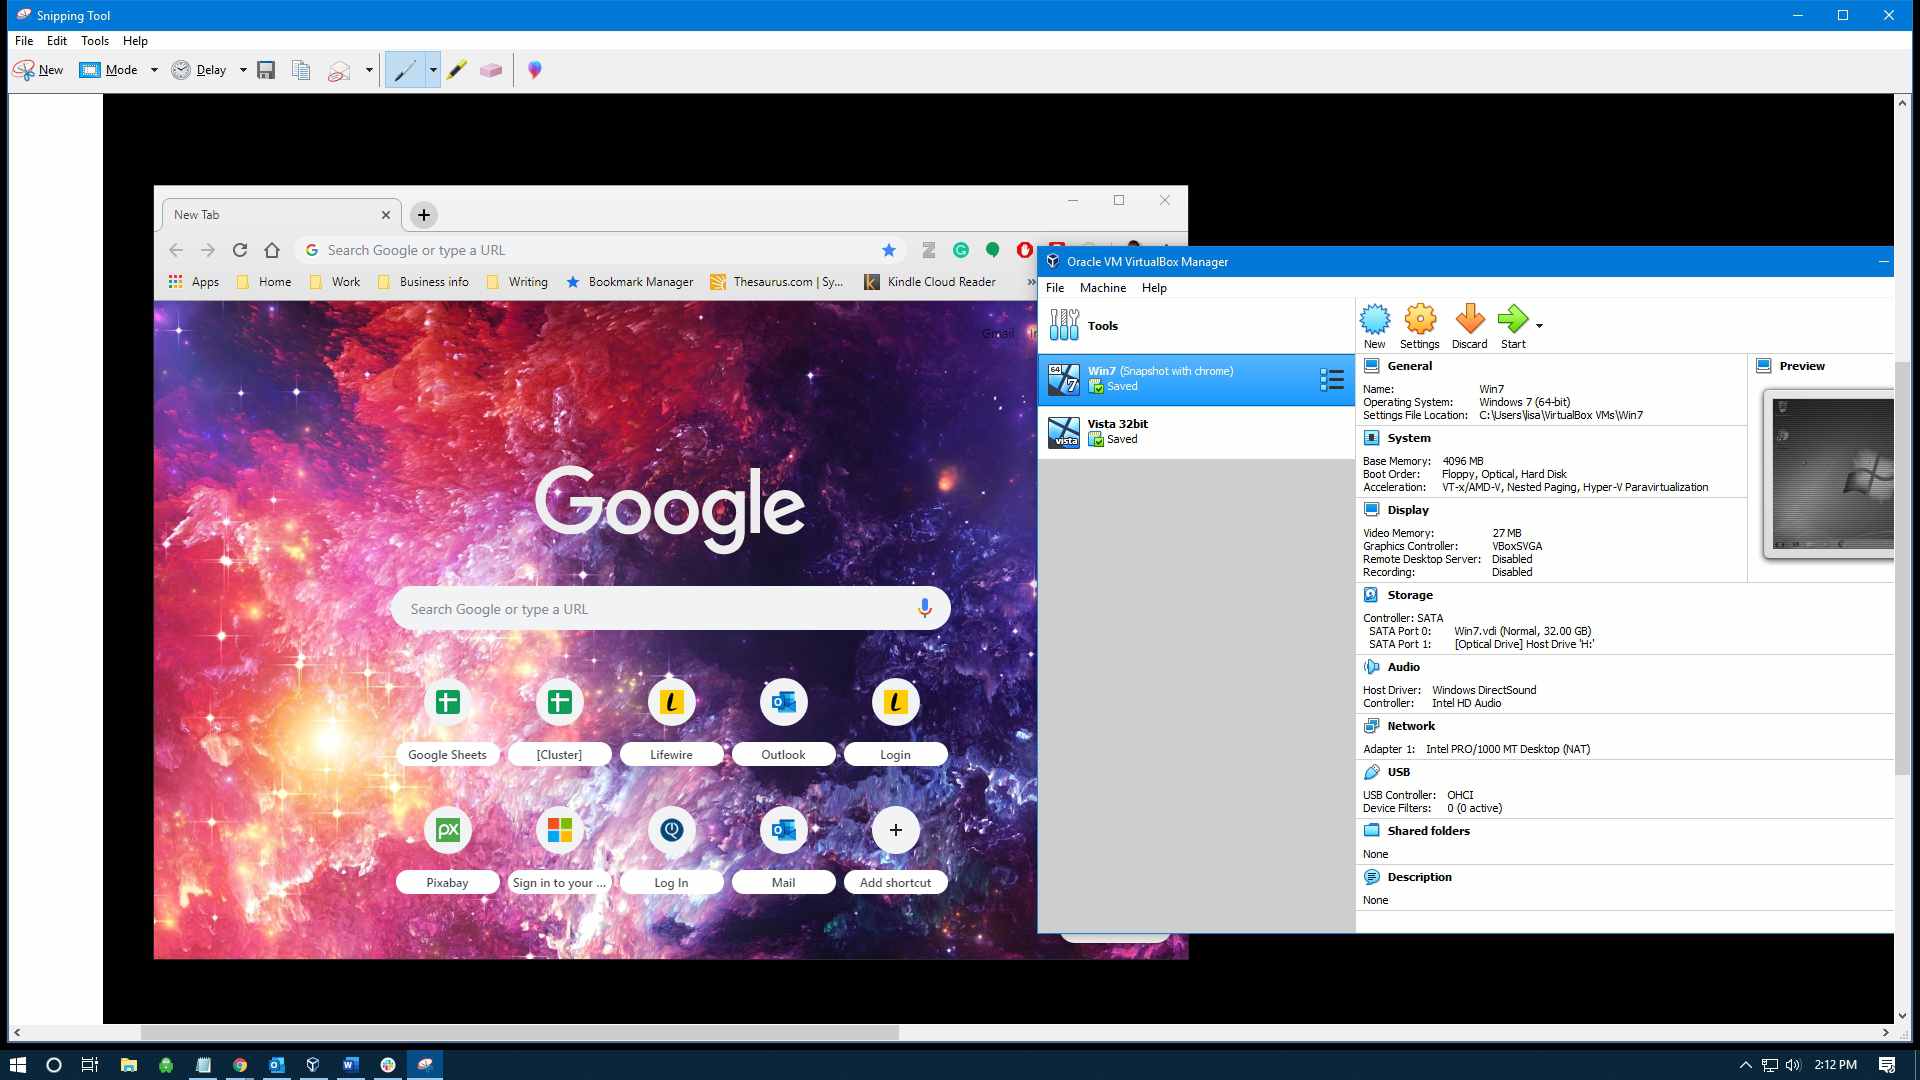Start a new snip with New
The width and height of the screenshot is (1920, 1080).
click(38, 70)
